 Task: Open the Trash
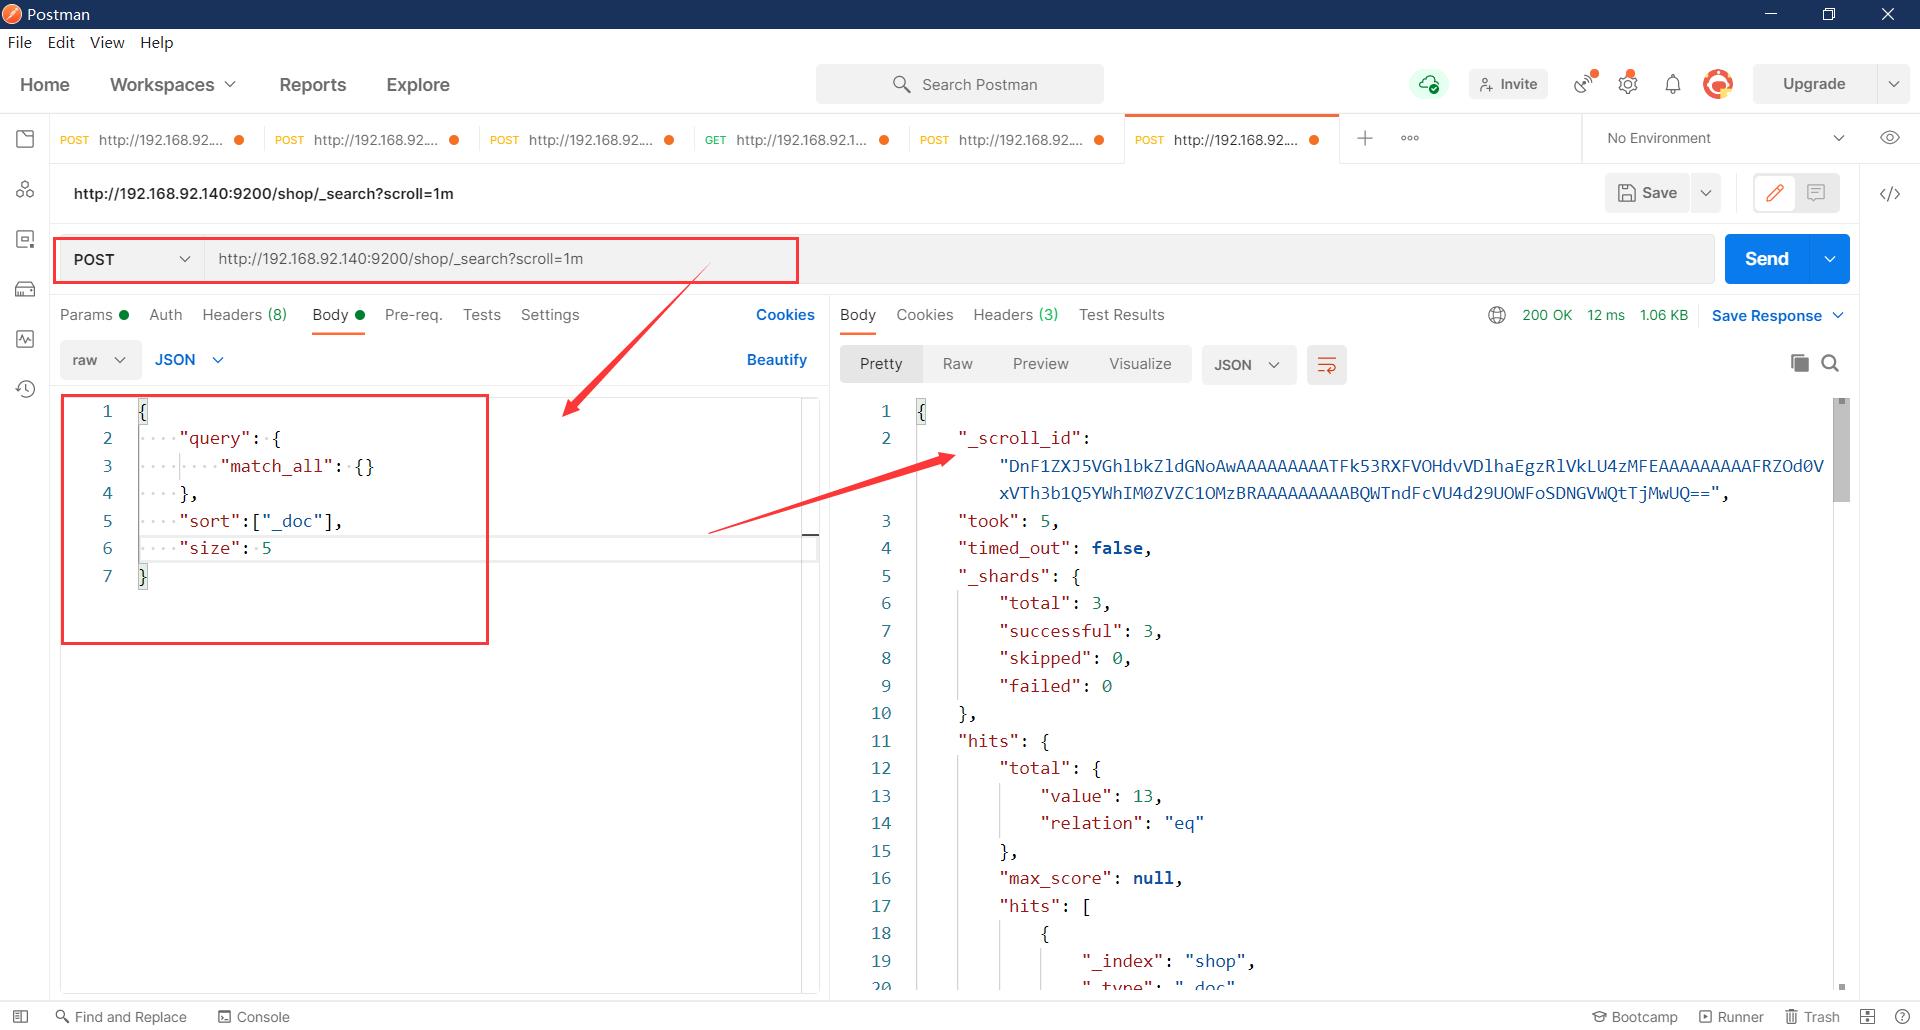[x=1813, y=1016]
